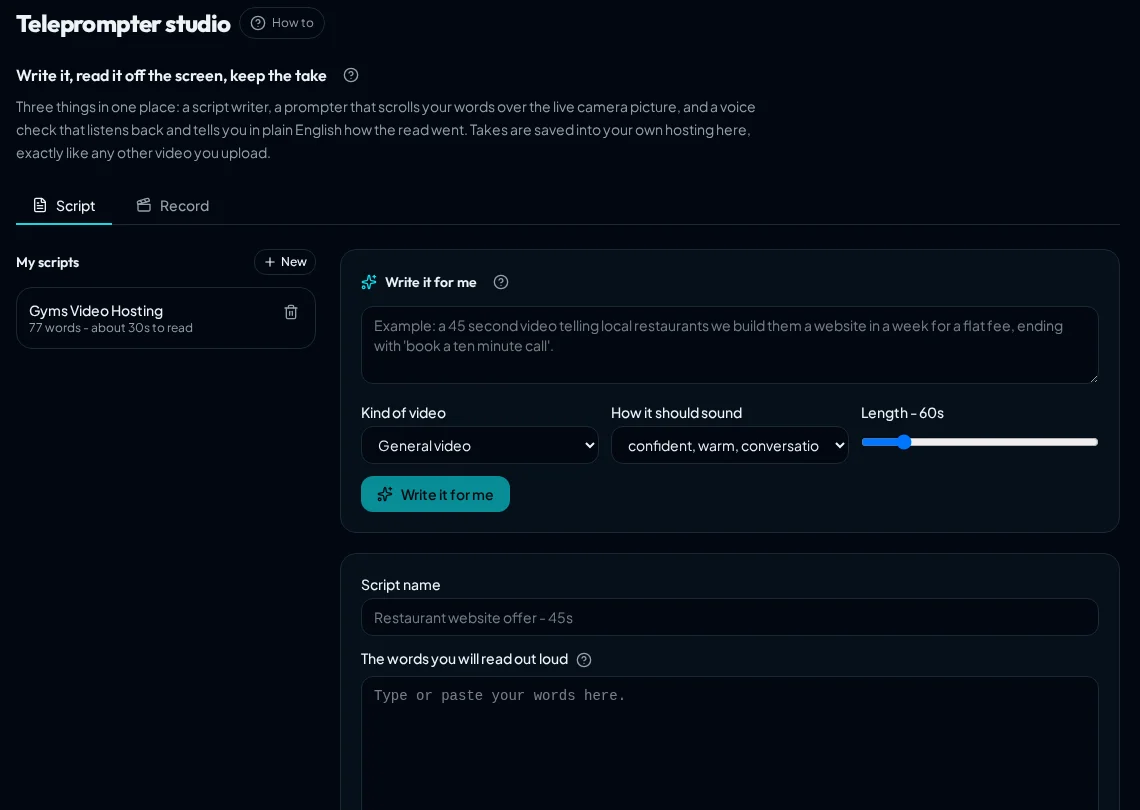The height and width of the screenshot is (810, 1140).
Task: Click the 'Type or paste your words' textarea
Action: pyautogui.click(x=729, y=743)
